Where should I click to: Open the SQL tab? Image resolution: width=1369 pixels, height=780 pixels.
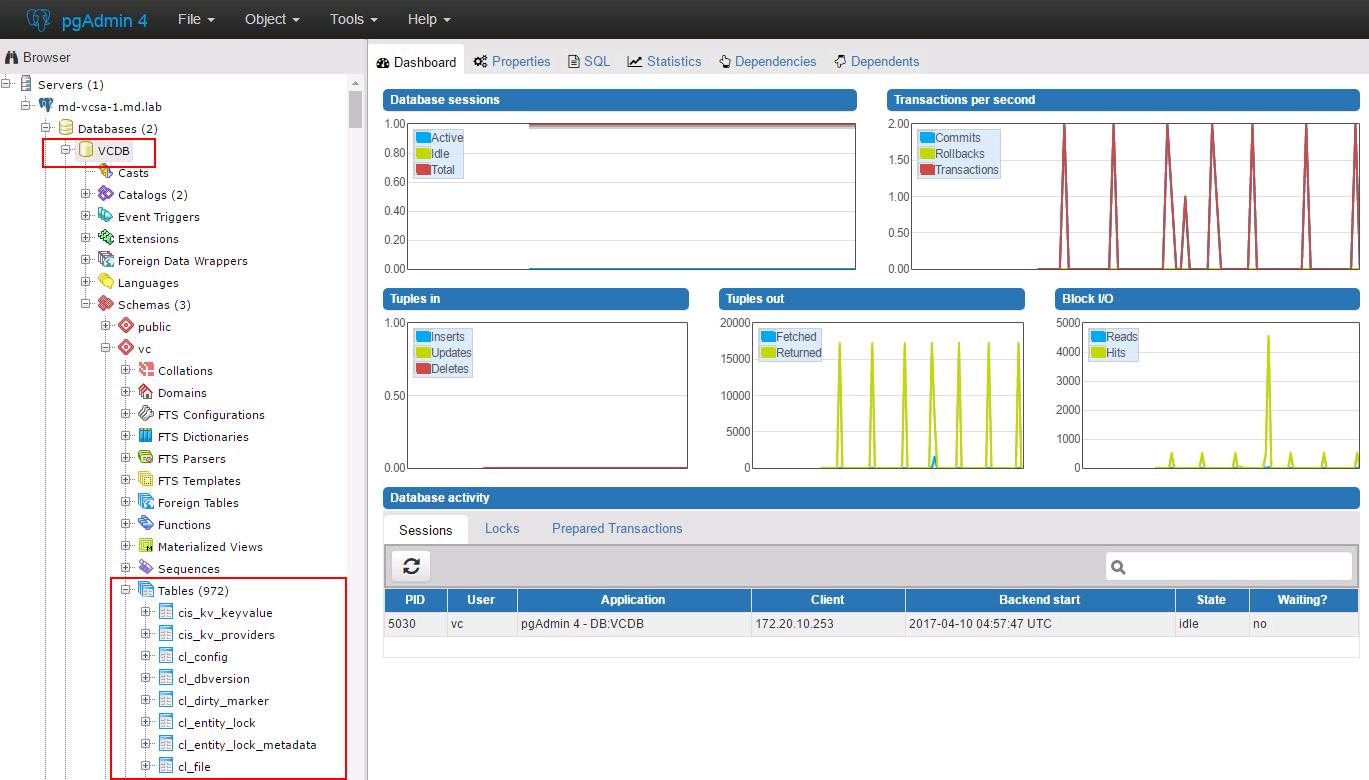pyautogui.click(x=589, y=62)
